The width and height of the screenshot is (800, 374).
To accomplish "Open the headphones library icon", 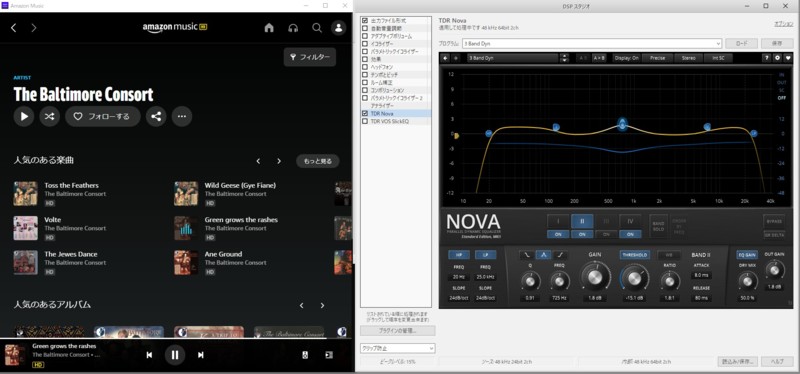I will (x=293, y=28).
